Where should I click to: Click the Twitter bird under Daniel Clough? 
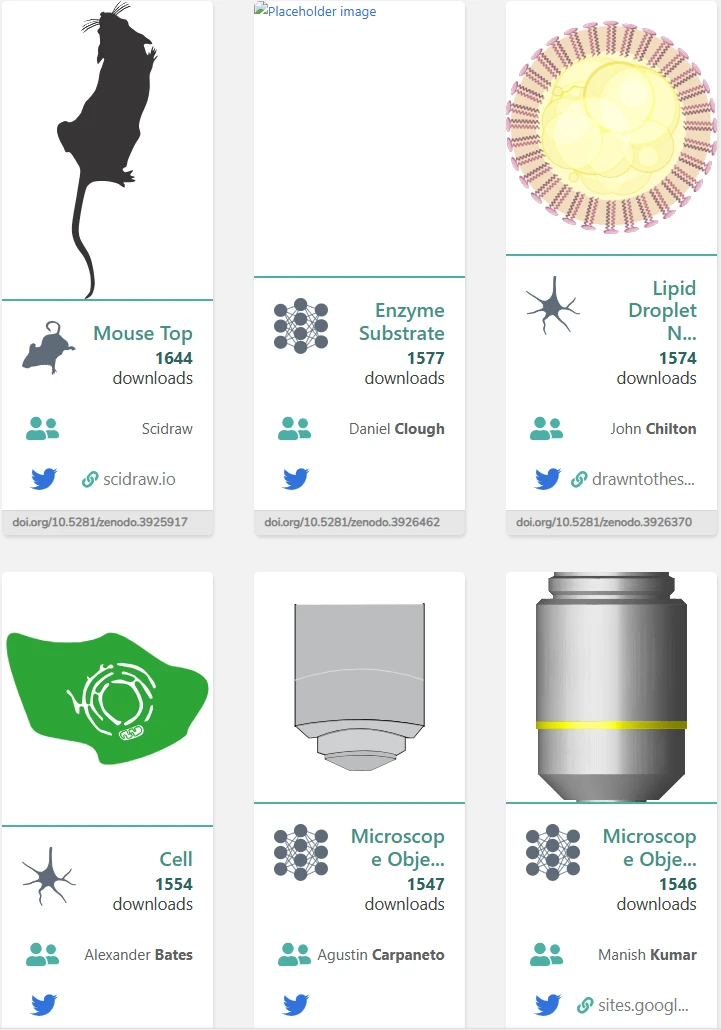pos(296,479)
